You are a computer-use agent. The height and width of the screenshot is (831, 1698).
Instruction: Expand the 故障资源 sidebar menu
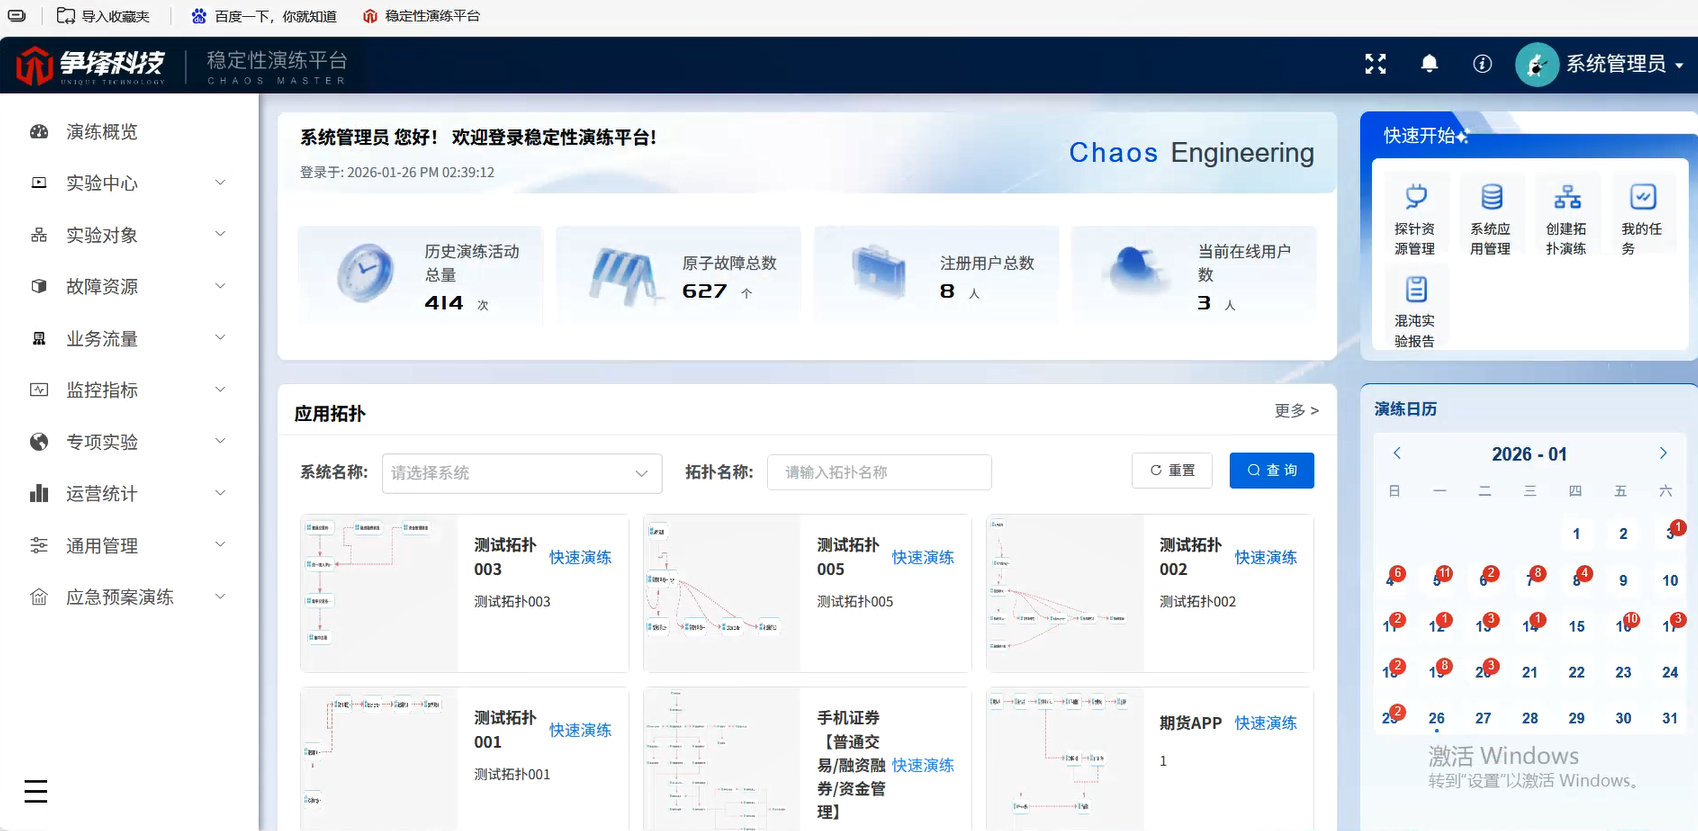tap(130, 287)
